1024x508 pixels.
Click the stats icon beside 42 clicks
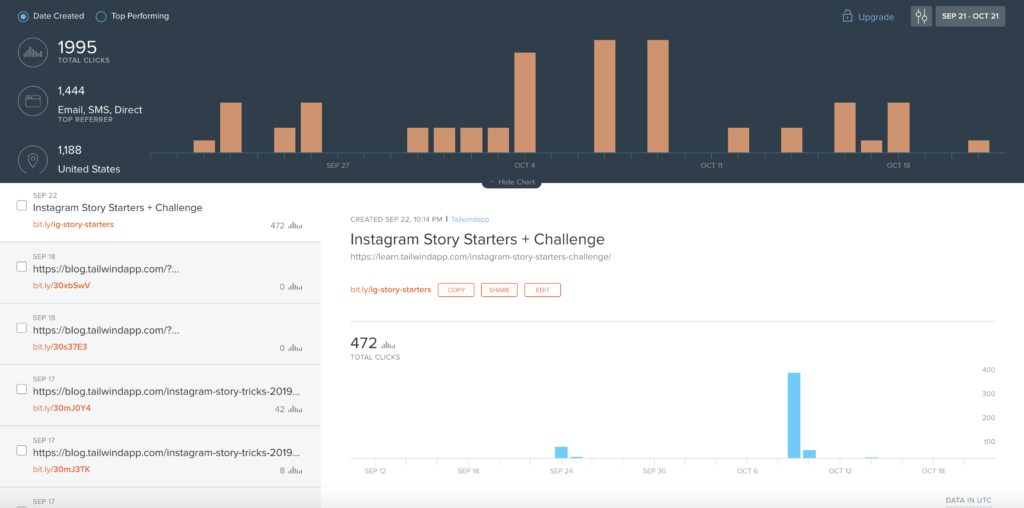(x=295, y=409)
